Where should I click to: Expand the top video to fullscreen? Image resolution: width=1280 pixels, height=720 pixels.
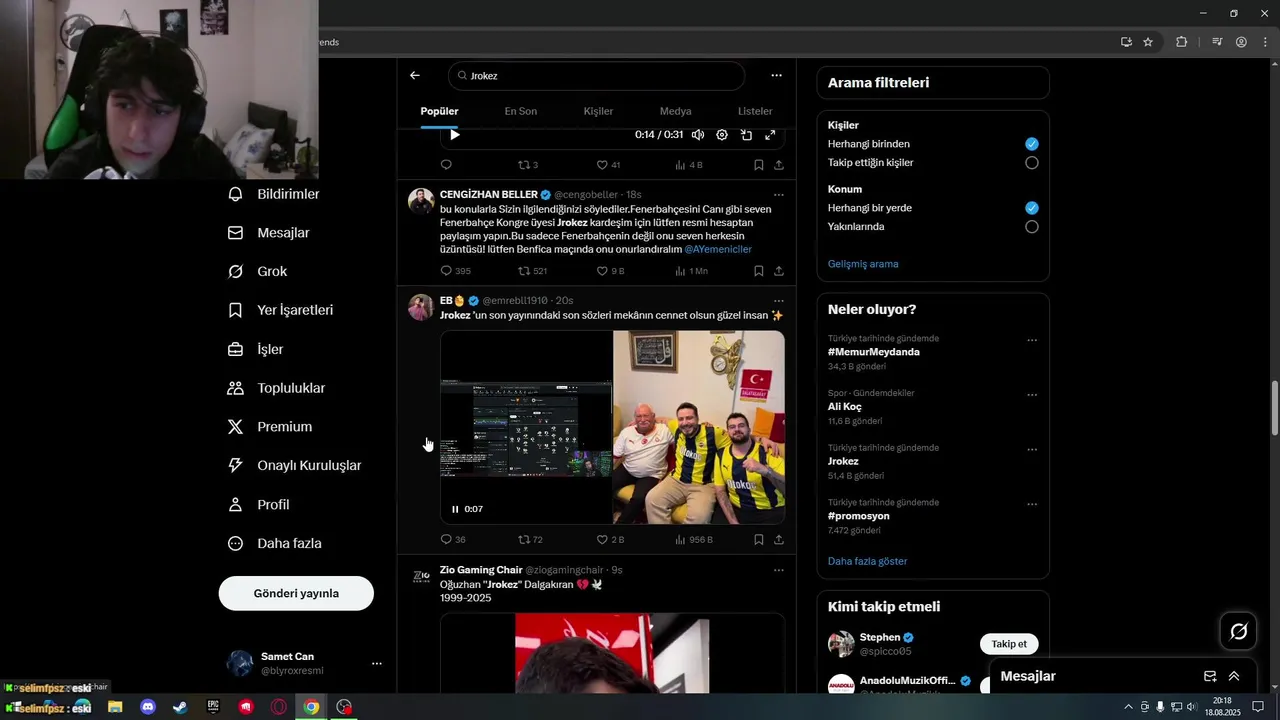click(x=770, y=135)
